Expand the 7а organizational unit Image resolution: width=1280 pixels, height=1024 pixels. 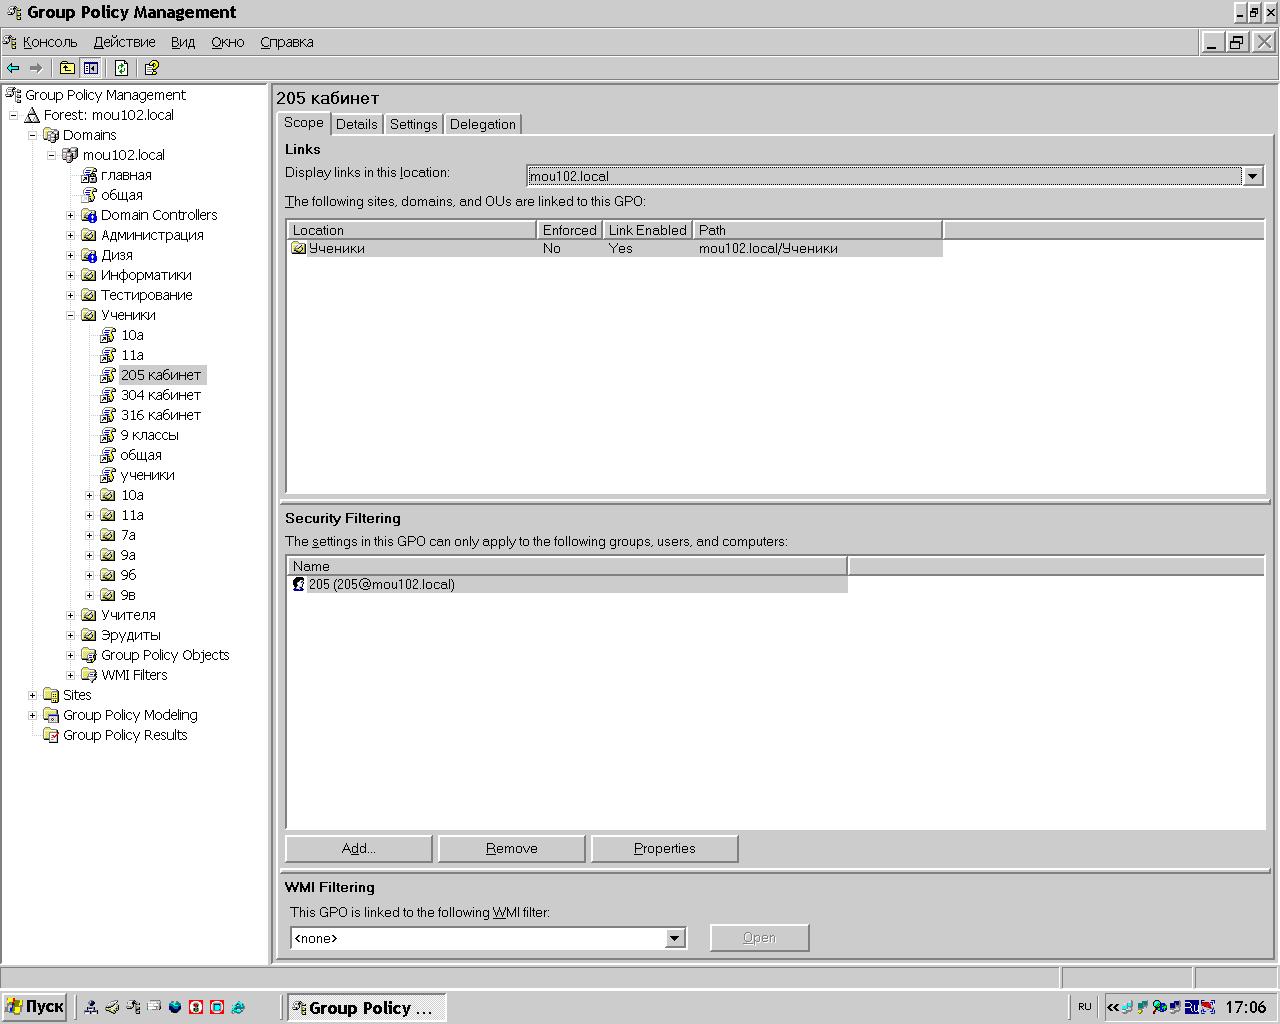click(x=90, y=535)
